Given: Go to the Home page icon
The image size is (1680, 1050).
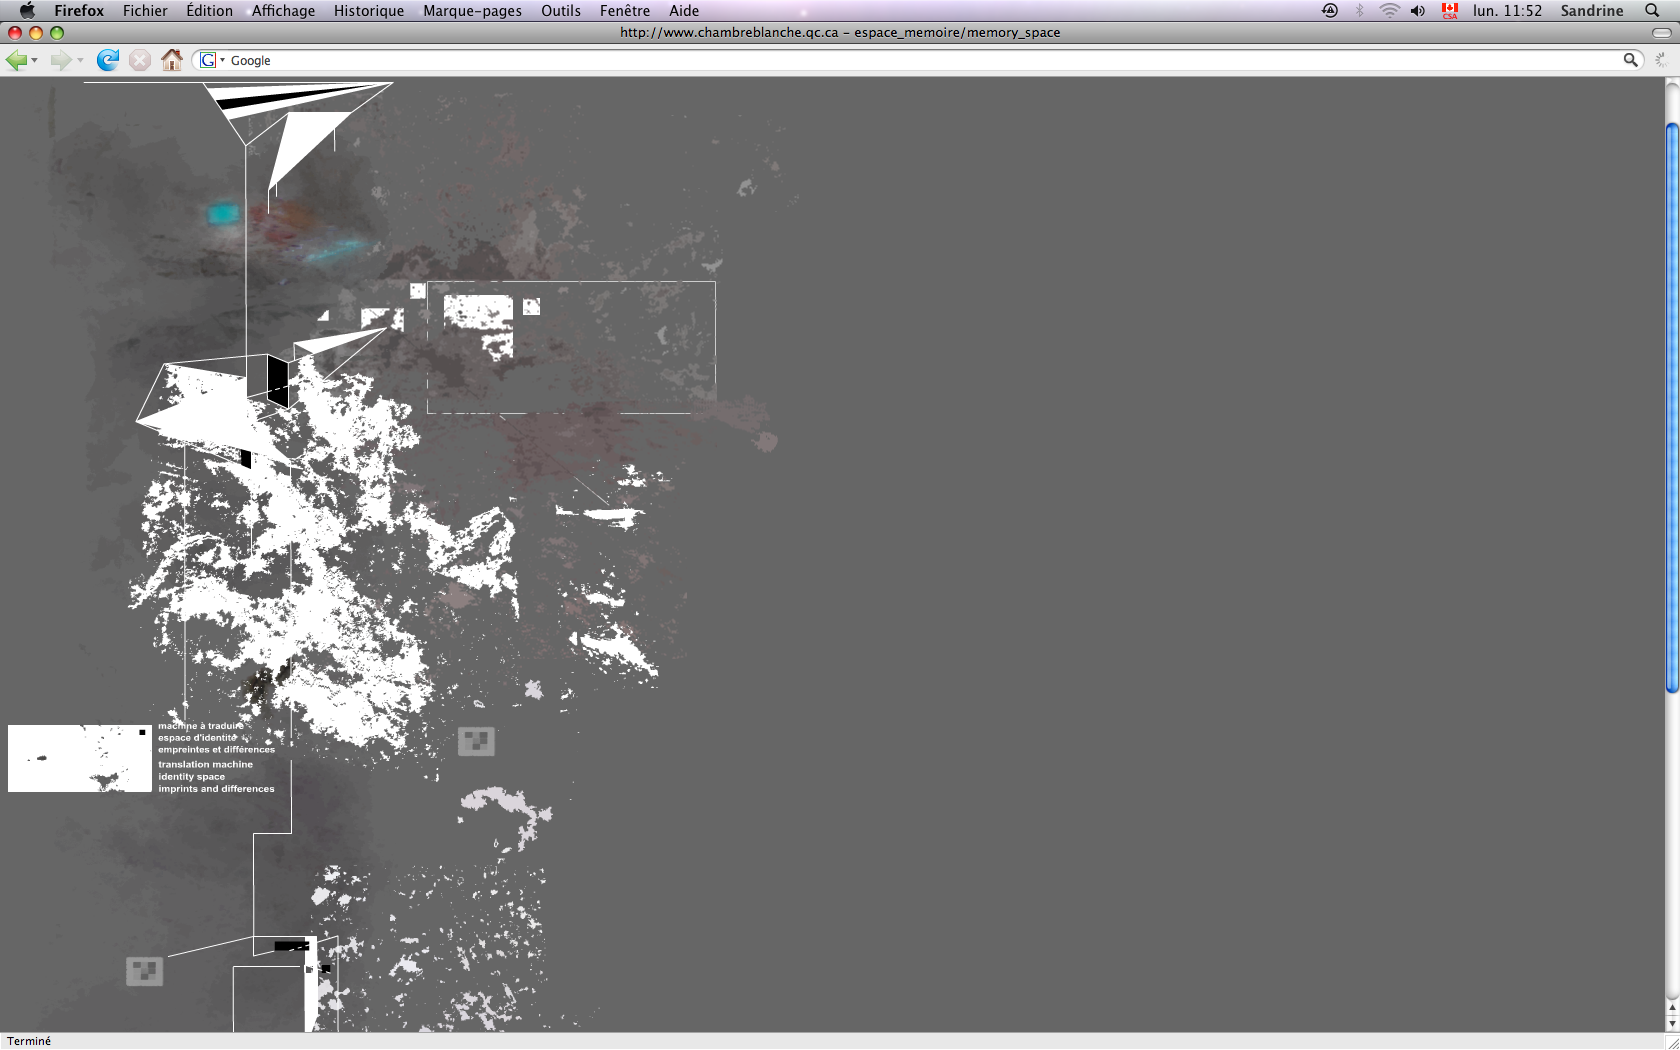Looking at the screenshot, I should coord(172,60).
